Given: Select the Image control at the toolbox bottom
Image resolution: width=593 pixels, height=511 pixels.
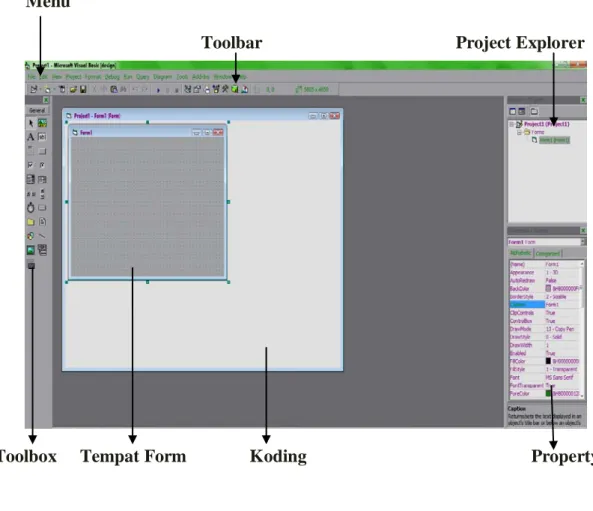Looking at the screenshot, I should (31, 250).
